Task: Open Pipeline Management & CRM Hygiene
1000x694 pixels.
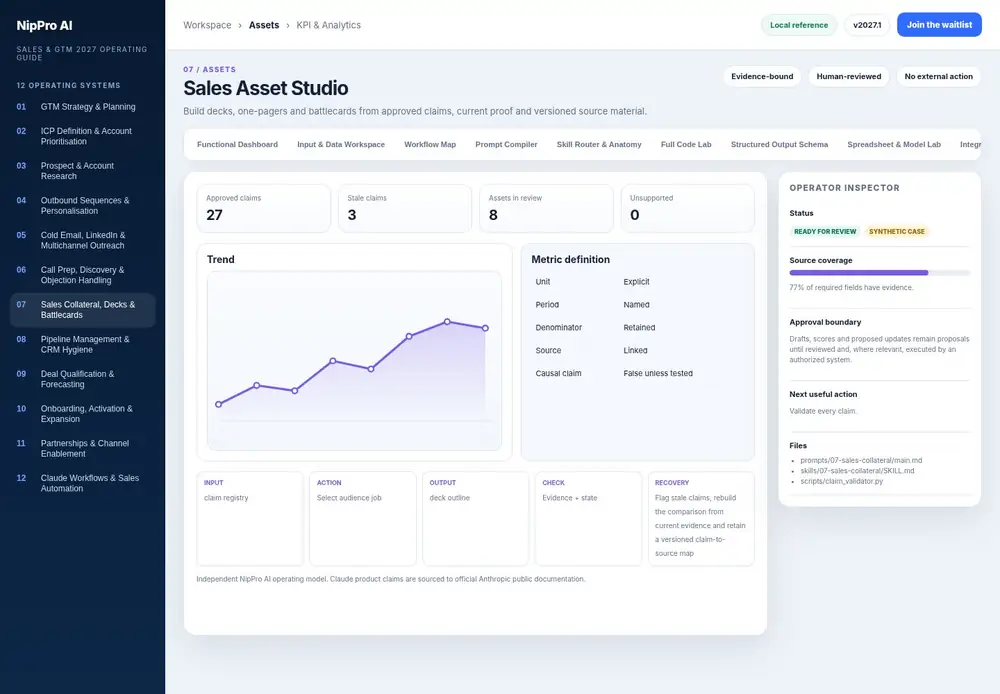Action: tap(82, 344)
